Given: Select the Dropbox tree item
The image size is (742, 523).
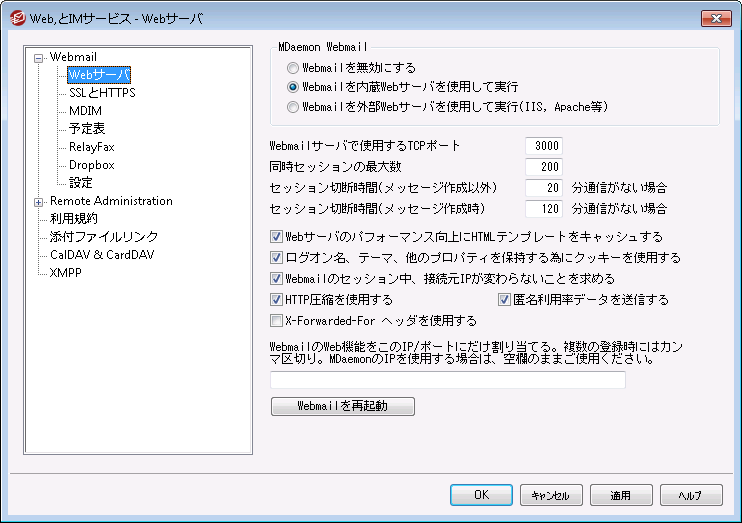Looking at the screenshot, I should [x=91, y=165].
